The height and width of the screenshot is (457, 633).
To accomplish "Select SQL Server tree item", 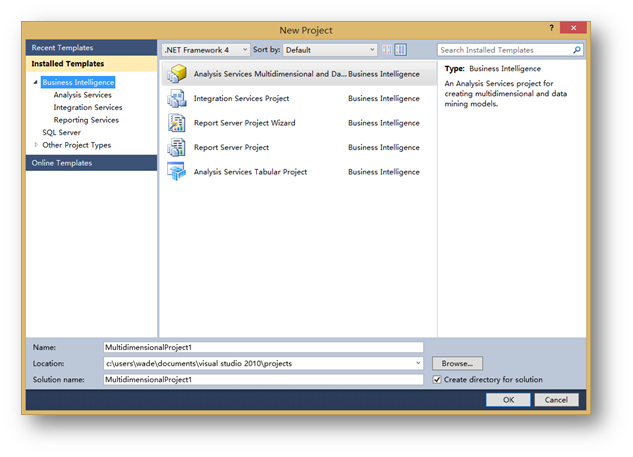I will (61, 132).
